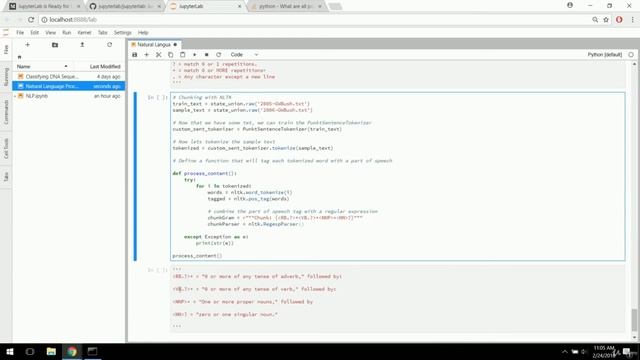Select the Natural Language Processing notebook file

tap(69, 86)
